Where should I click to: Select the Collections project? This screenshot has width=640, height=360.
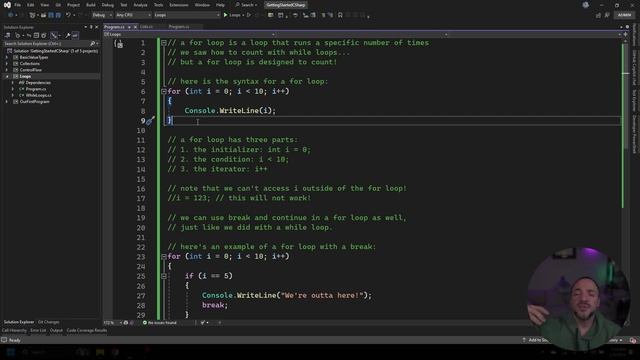30,64
